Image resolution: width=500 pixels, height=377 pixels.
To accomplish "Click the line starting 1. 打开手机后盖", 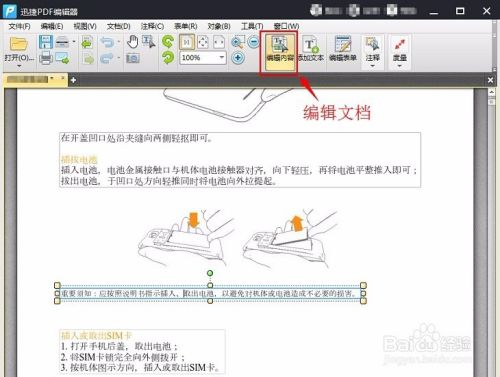I will click(119, 346).
